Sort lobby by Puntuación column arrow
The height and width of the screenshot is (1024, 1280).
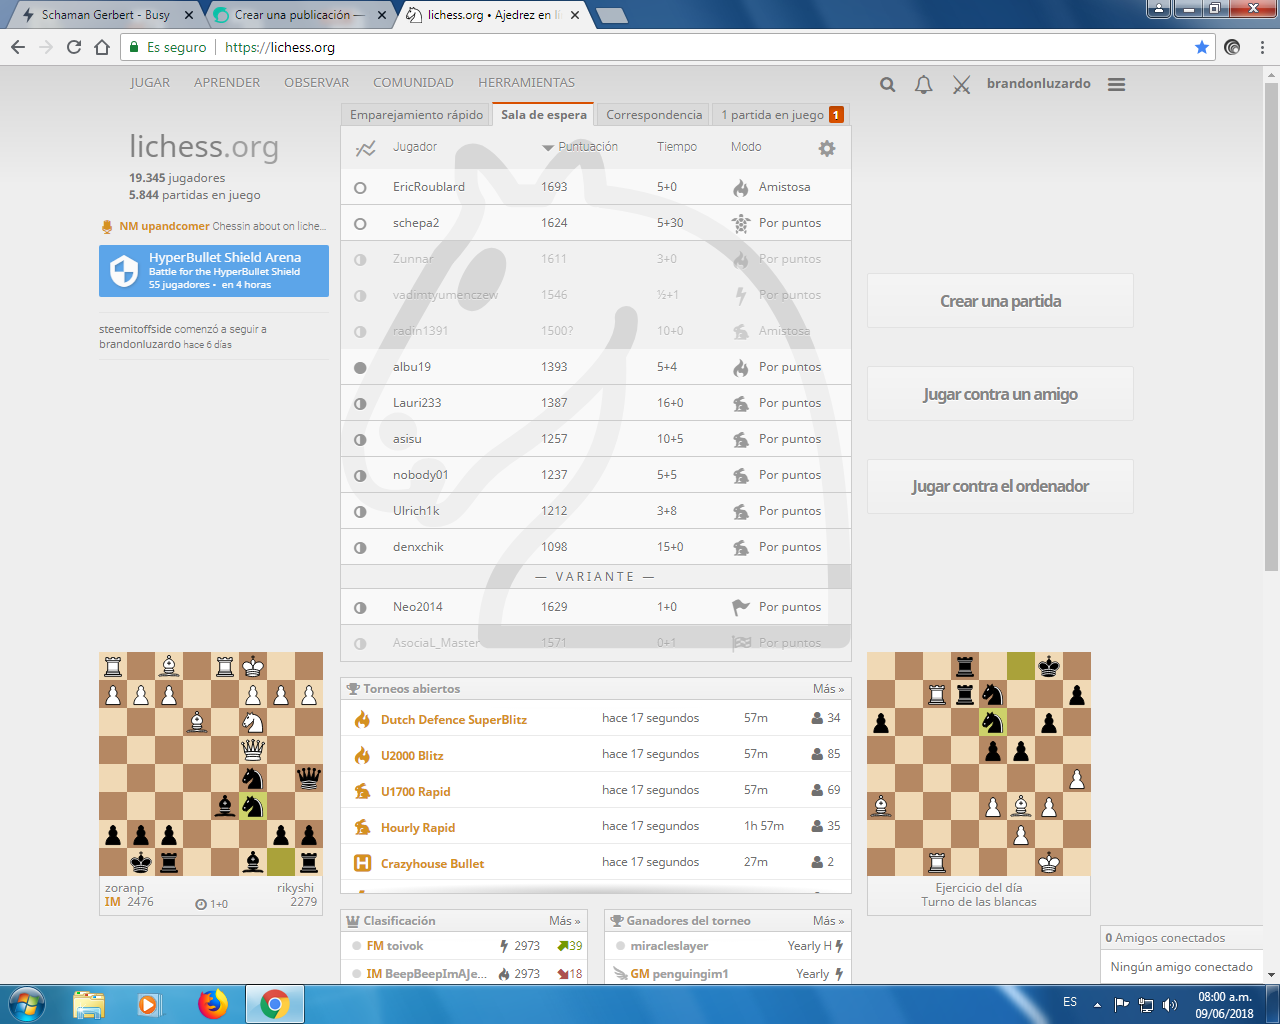coord(548,148)
